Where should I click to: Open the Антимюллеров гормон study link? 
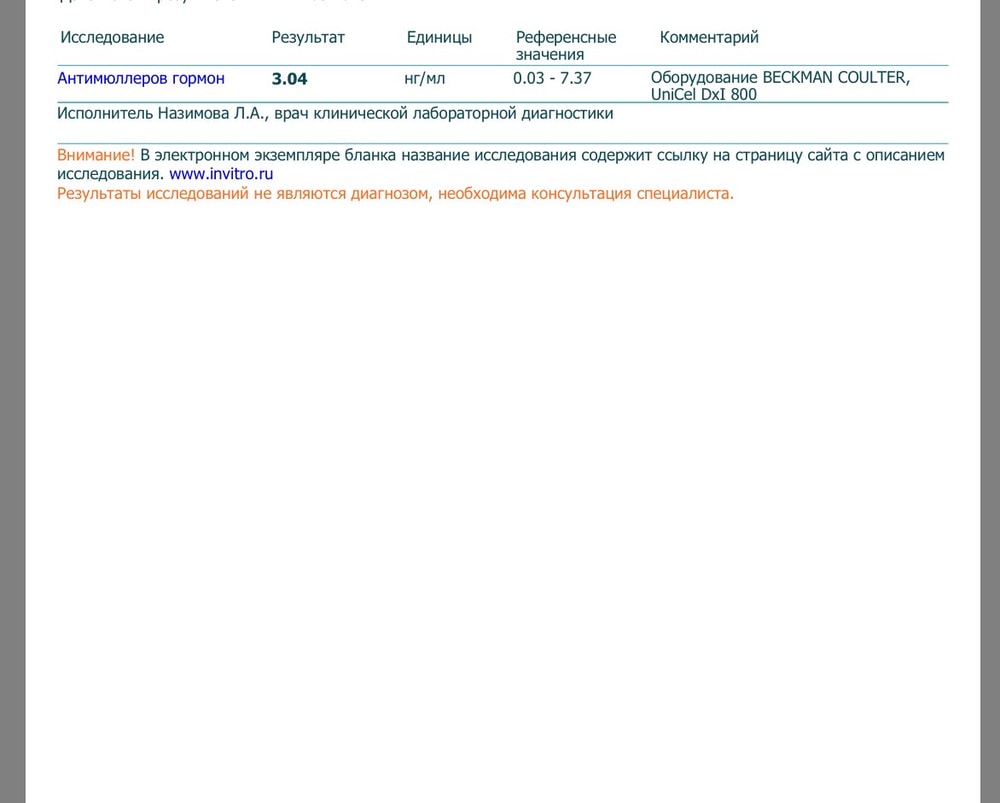click(141, 78)
